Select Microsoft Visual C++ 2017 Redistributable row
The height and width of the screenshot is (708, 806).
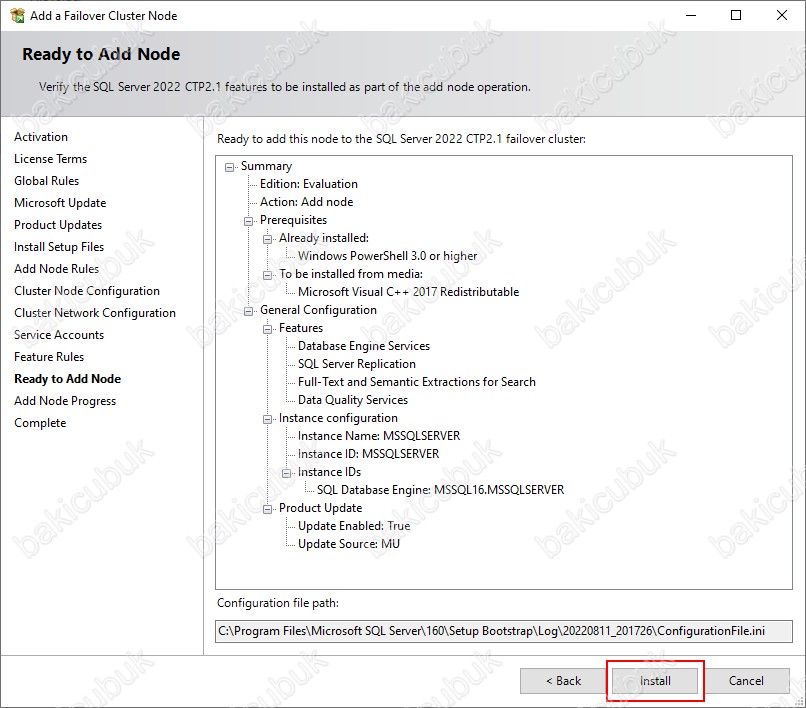click(x=409, y=292)
